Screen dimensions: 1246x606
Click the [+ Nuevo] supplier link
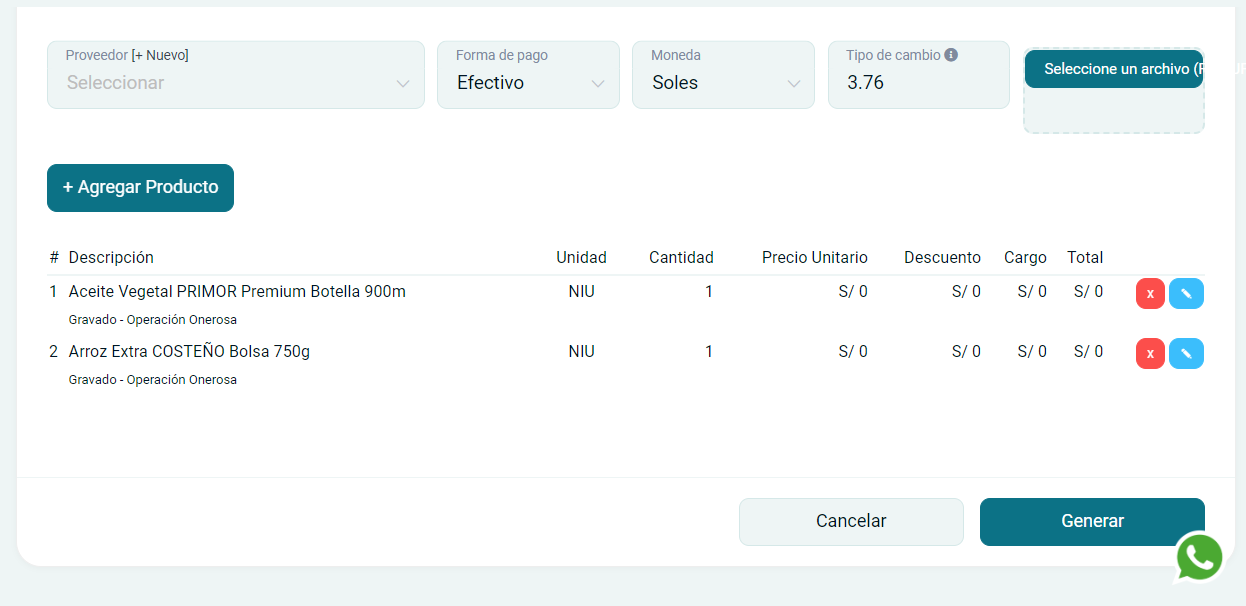tap(160, 55)
